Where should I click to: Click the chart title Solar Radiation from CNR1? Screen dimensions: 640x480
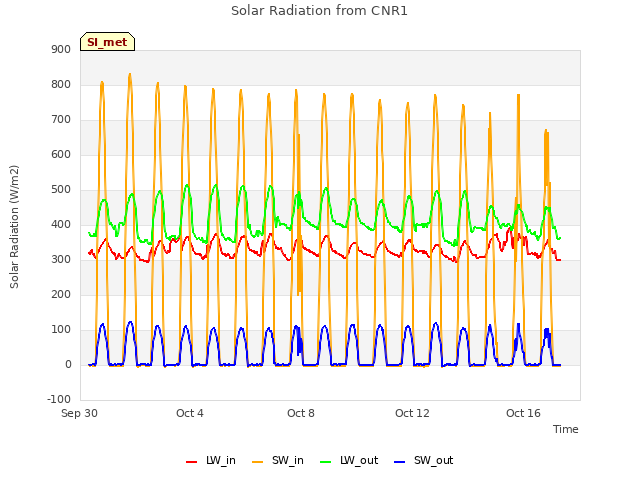click(319, 11)
